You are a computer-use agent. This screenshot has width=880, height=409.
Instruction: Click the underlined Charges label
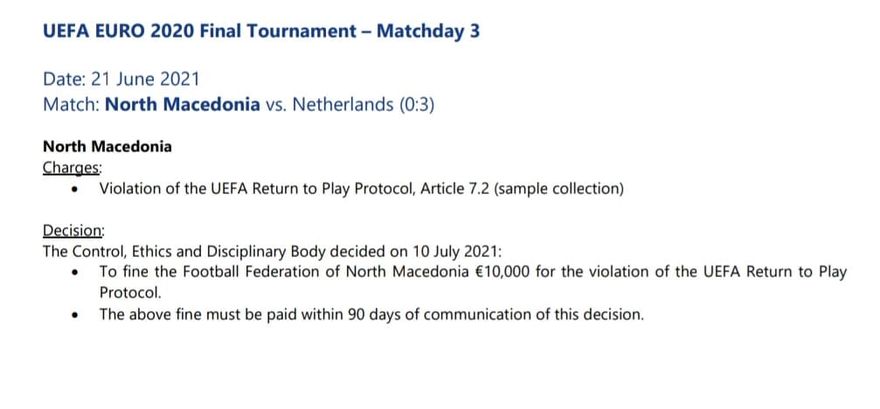click(72, 168)
